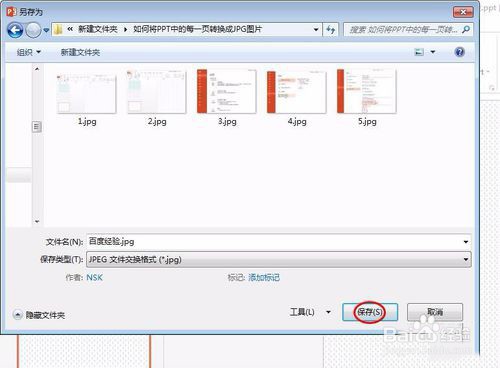Click the change view icon

419,52
